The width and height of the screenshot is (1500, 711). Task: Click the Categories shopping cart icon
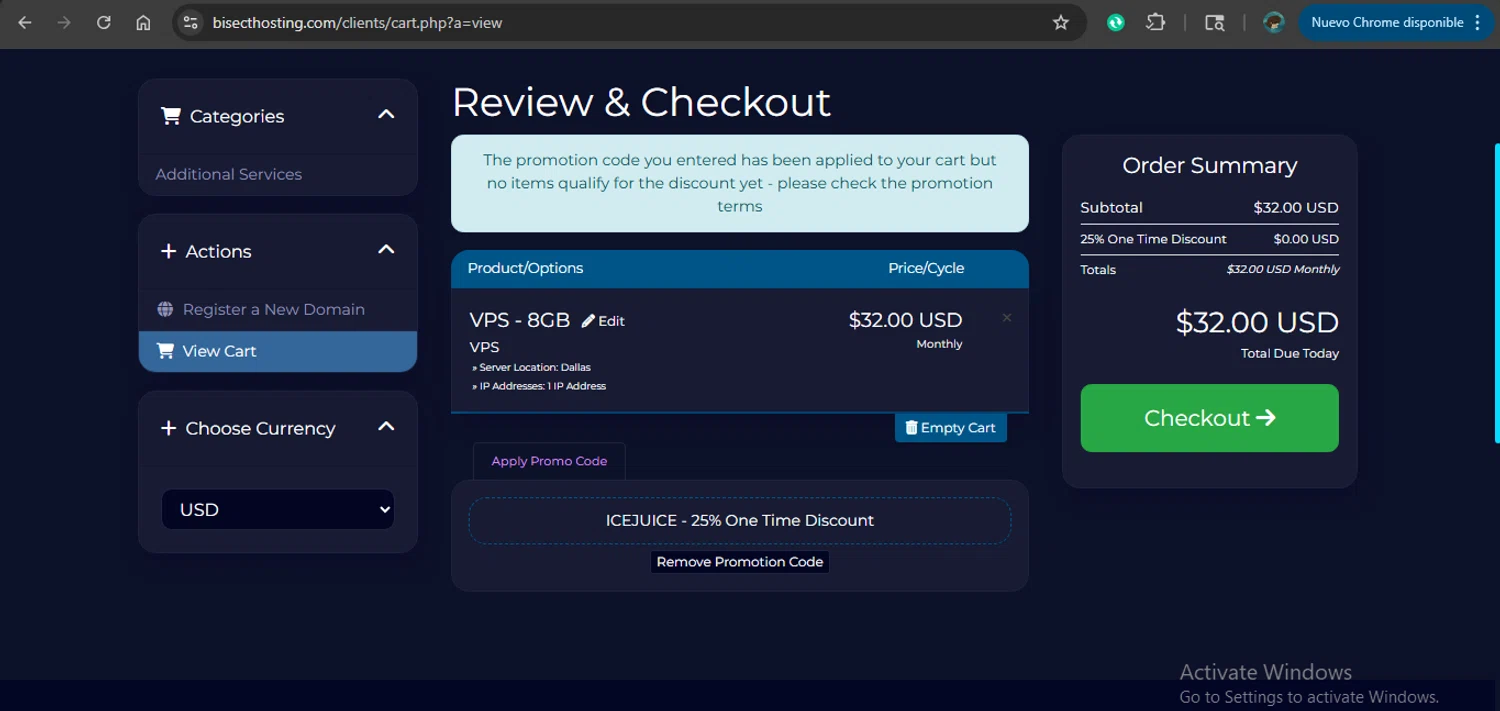coord(171,116)
